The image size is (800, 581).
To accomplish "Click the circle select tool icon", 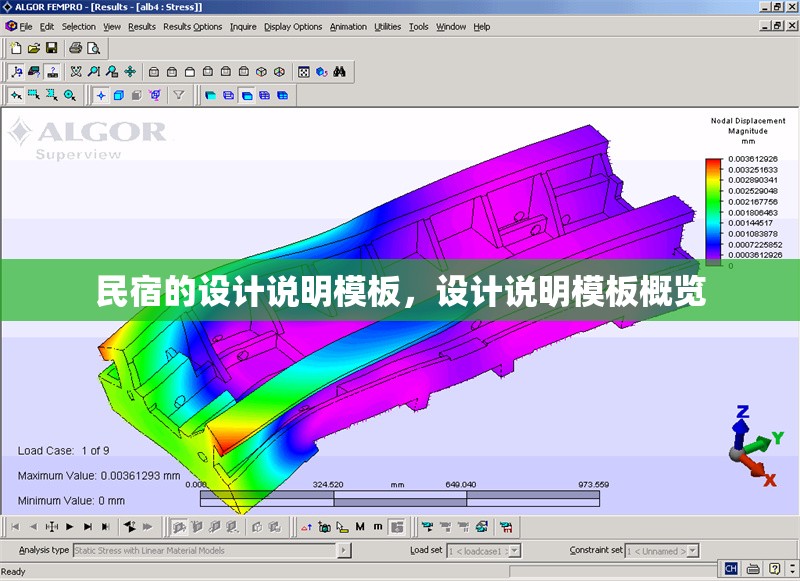I will [69, 95].
